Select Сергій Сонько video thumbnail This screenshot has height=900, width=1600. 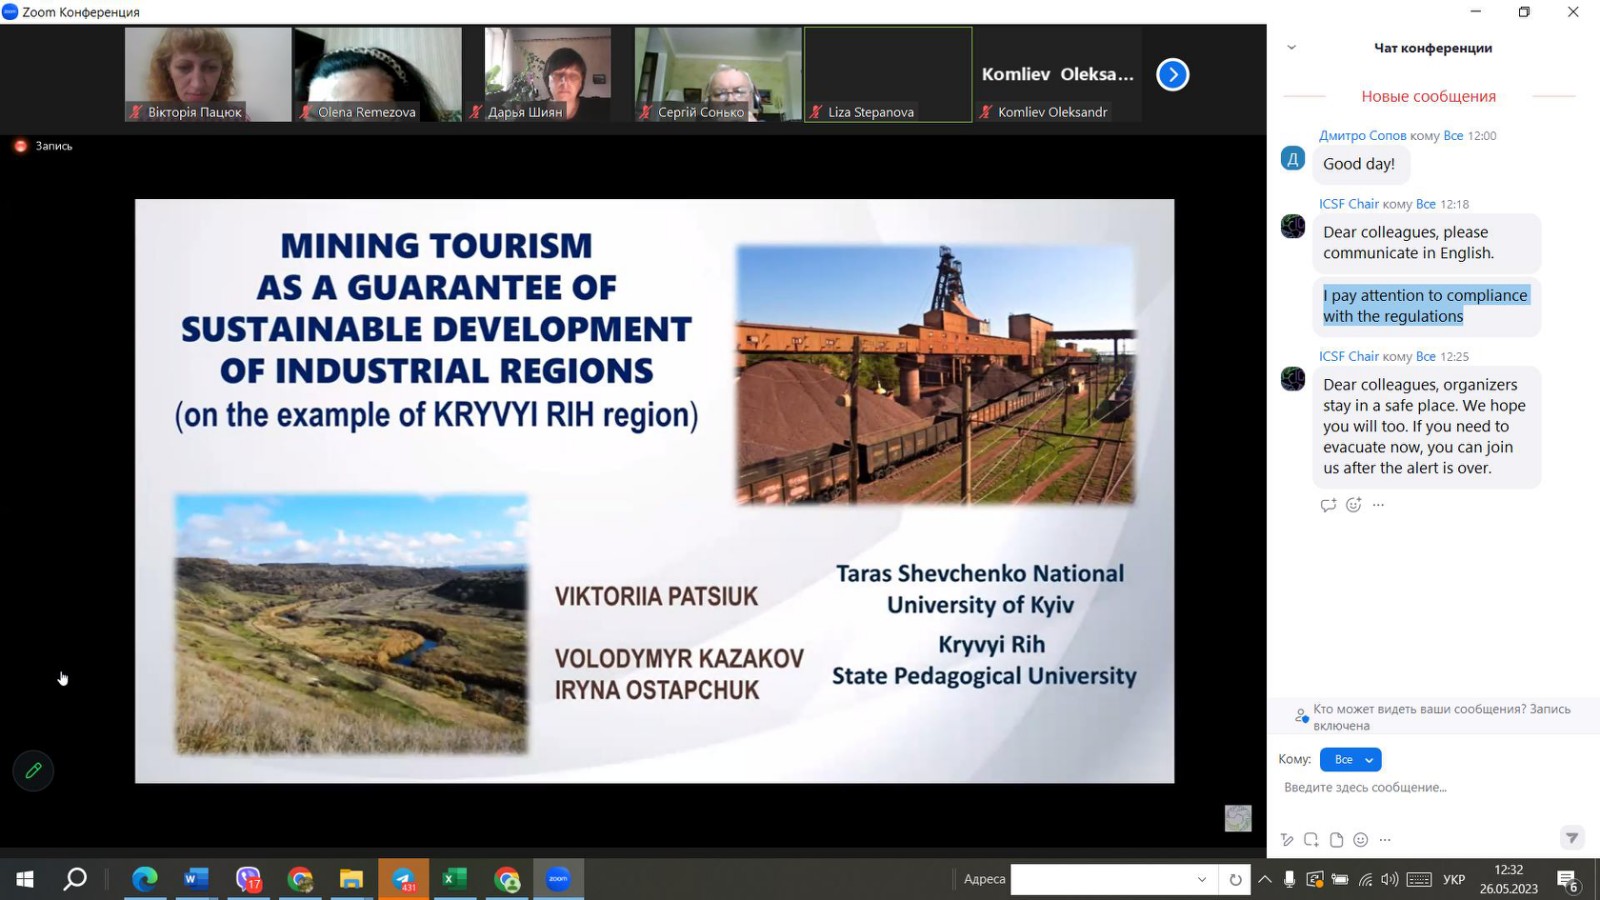(x=718, y=74)
